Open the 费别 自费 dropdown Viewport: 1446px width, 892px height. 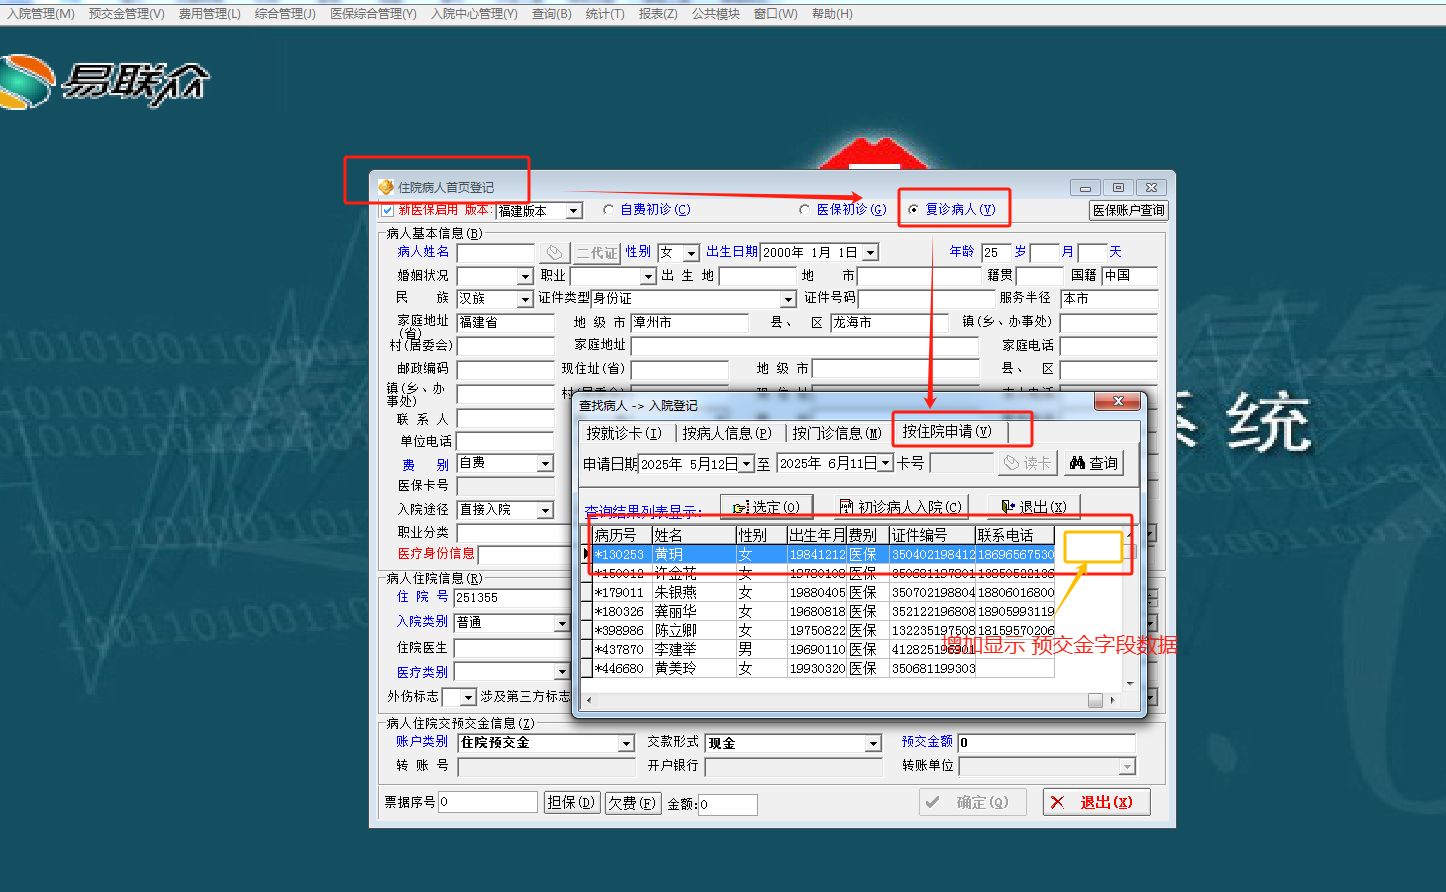545,464
